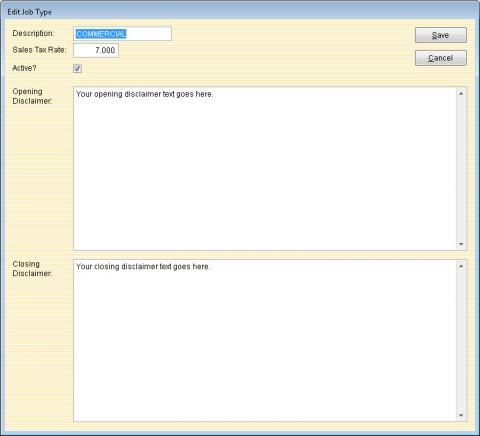This screenshot has width=480, height=436.
Task: Click the opening disclaimer placeholder text line
Action: (144, 94)
